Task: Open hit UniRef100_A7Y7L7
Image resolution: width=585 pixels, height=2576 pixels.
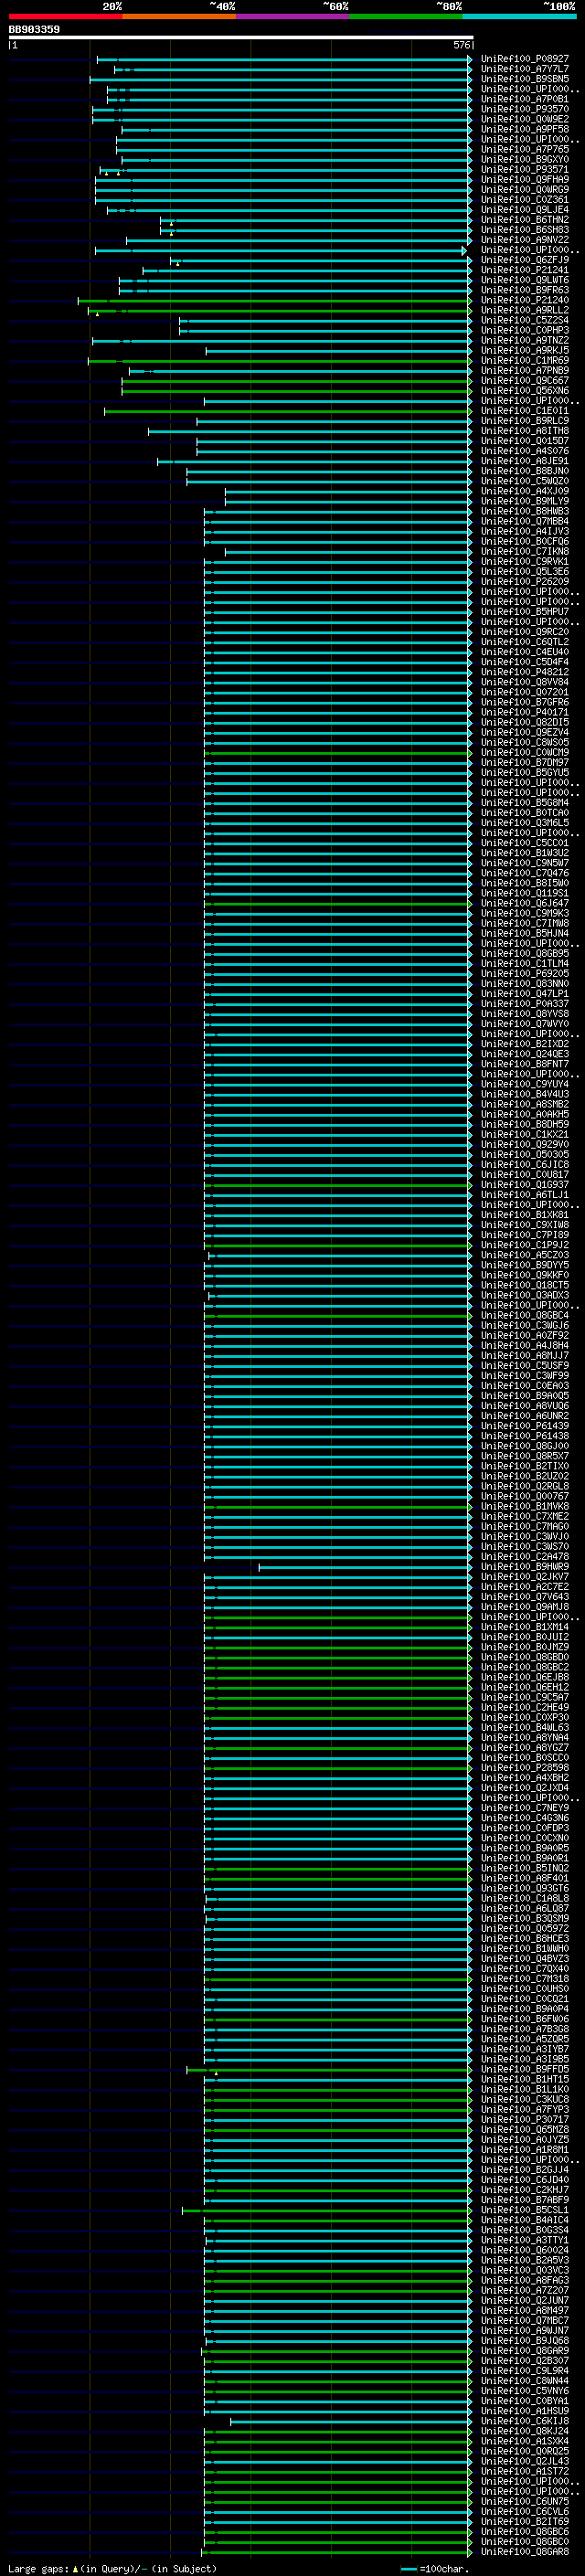Action: click(x=525, y=69)
